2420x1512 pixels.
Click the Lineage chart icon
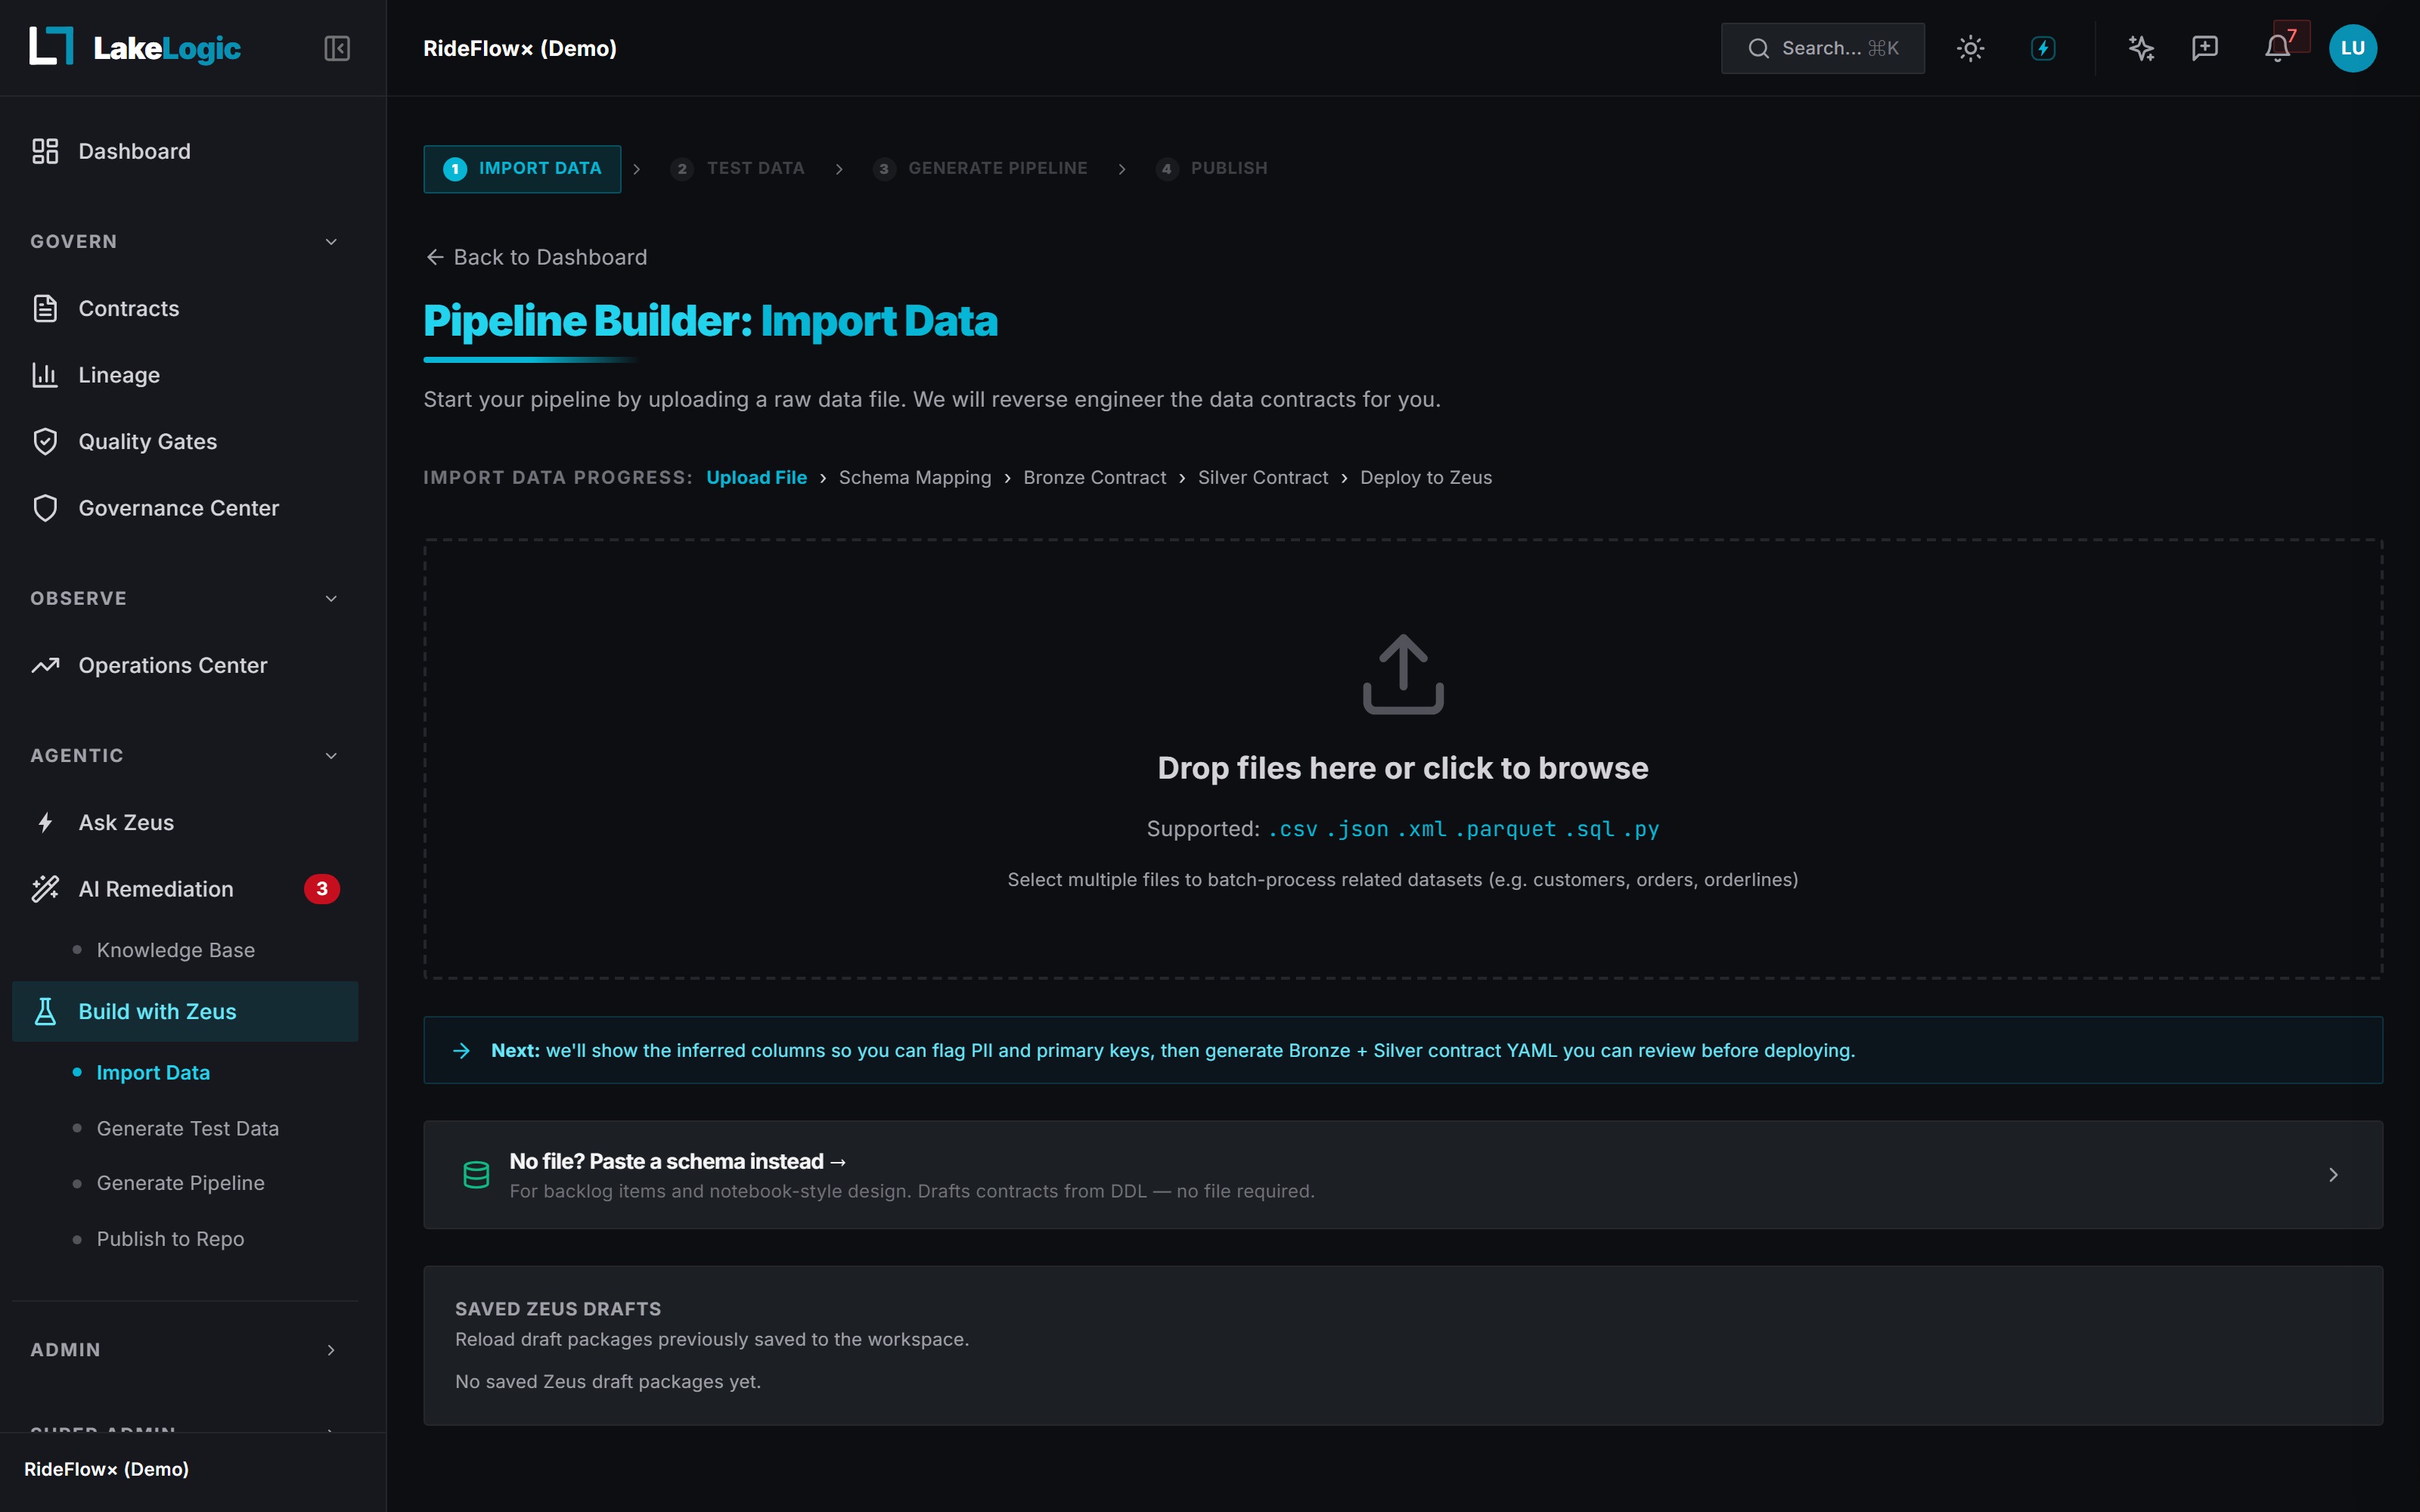[45, 375]
